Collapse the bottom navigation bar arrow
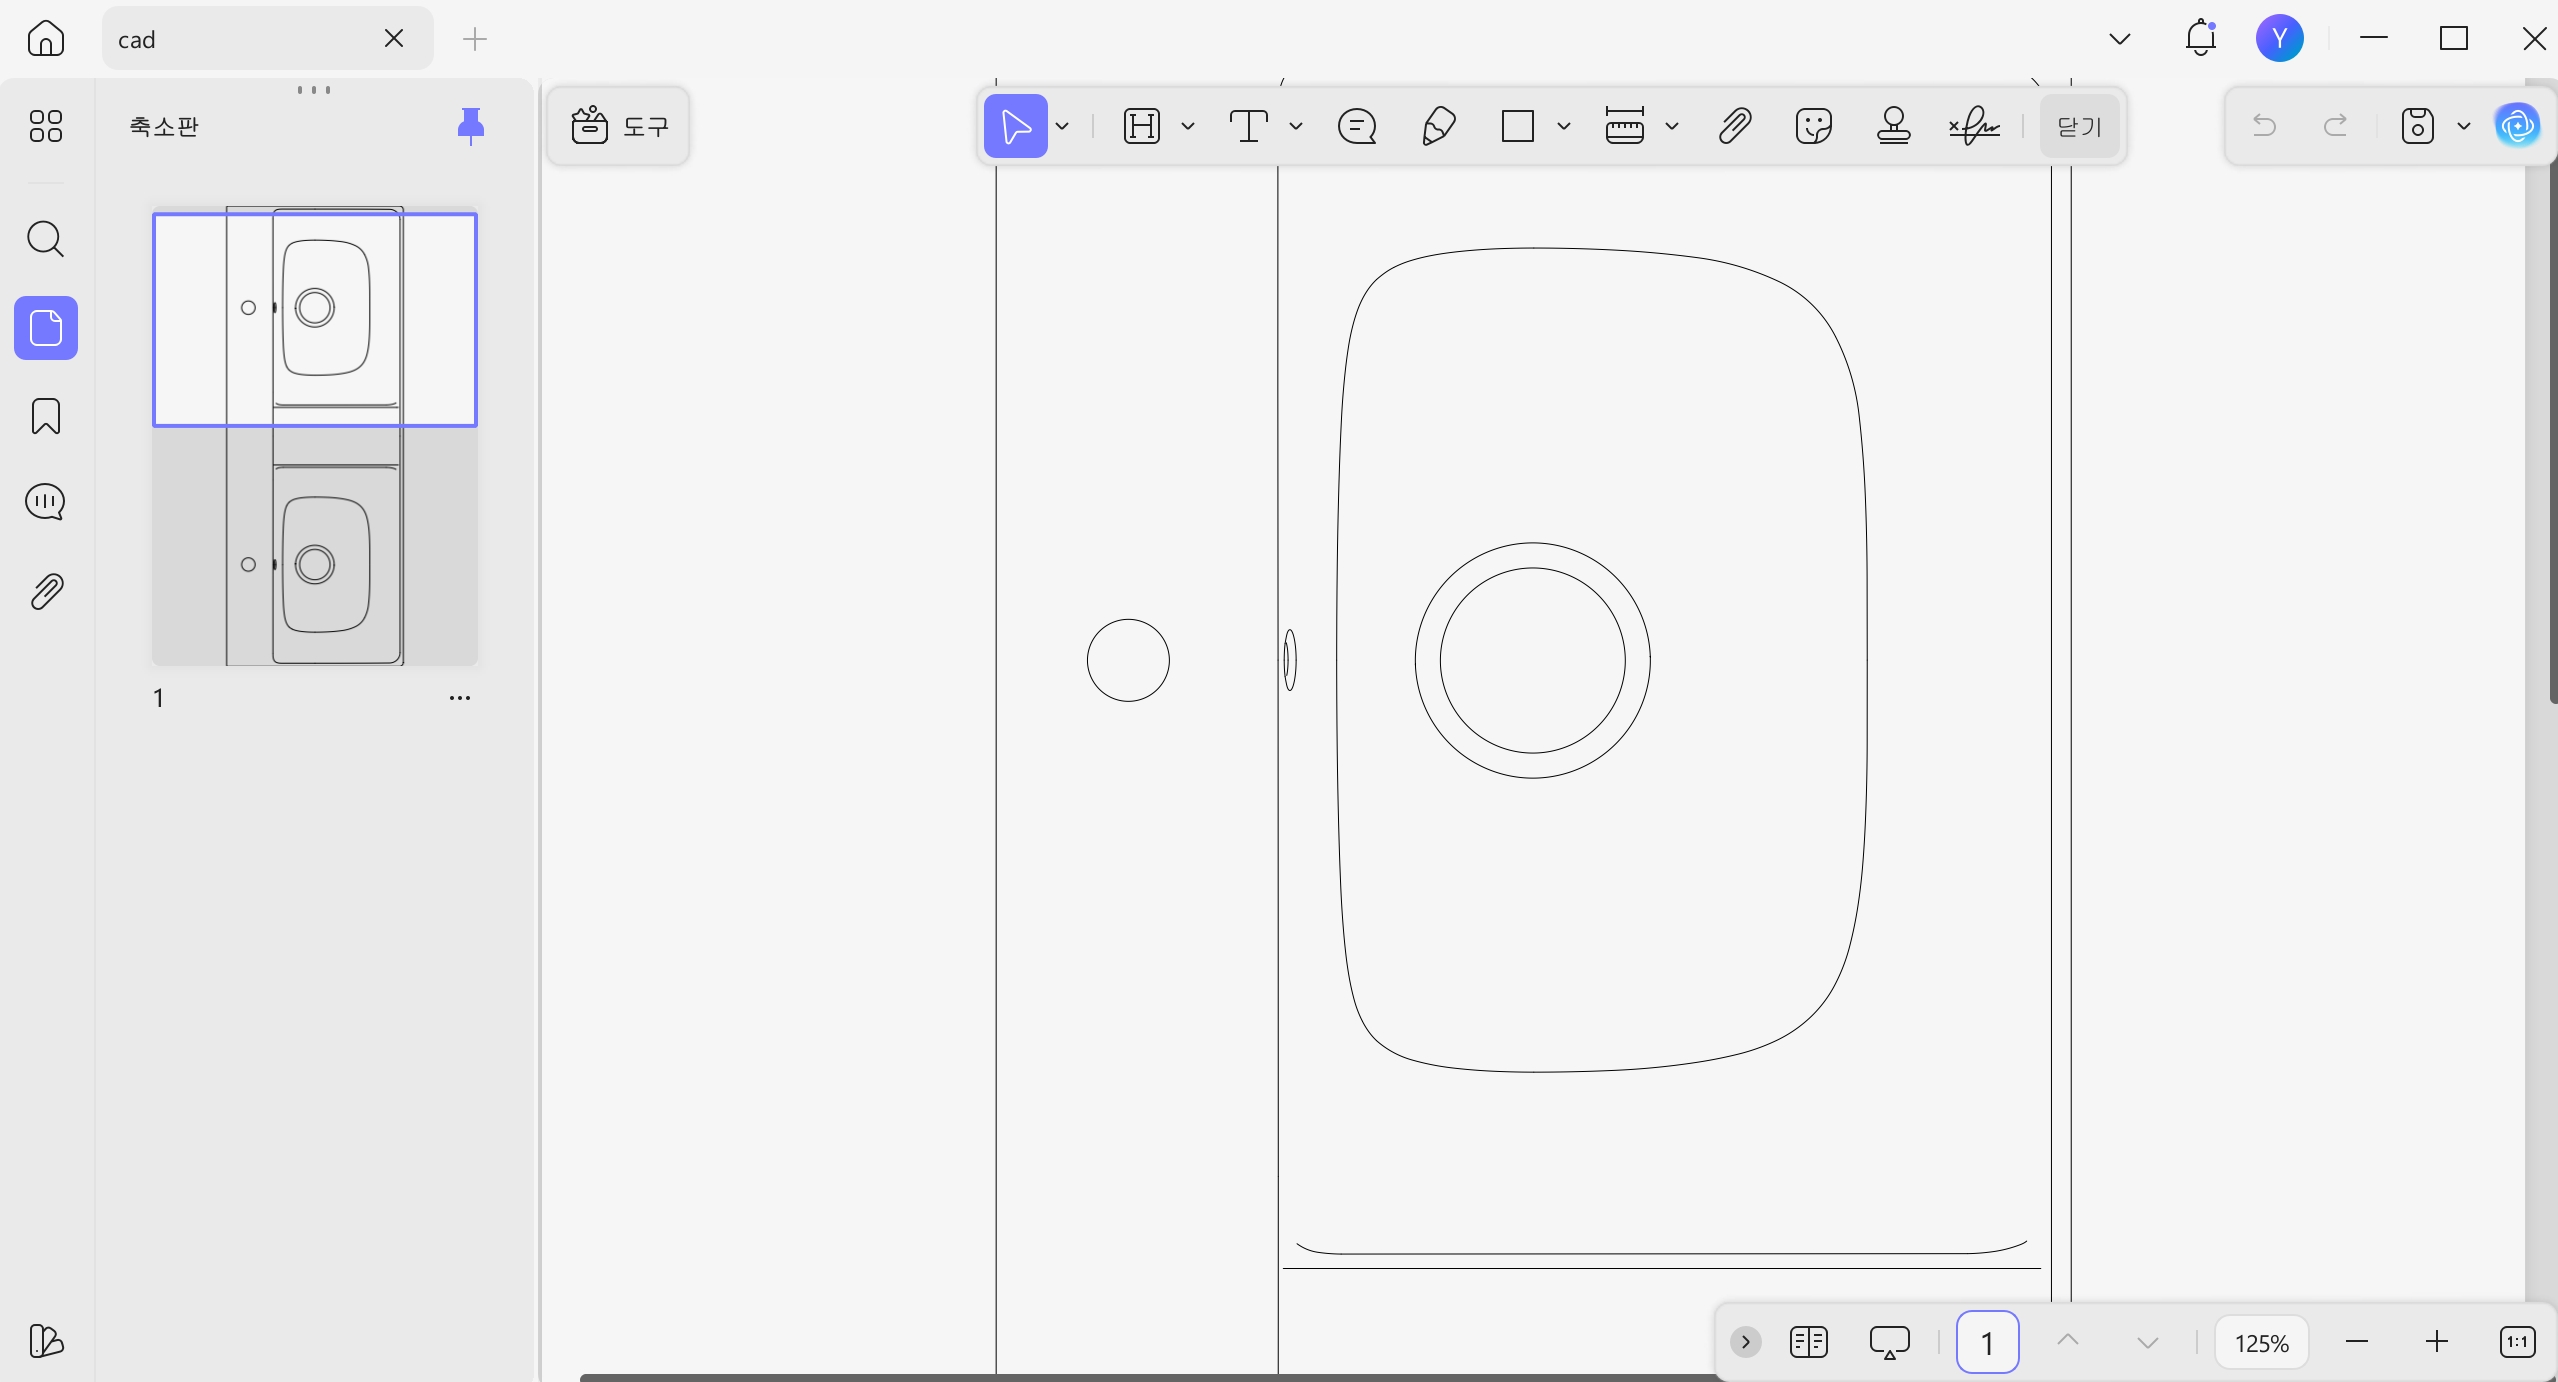This screenshot has width=2558, height=1382. [x=1746, y=1342]
